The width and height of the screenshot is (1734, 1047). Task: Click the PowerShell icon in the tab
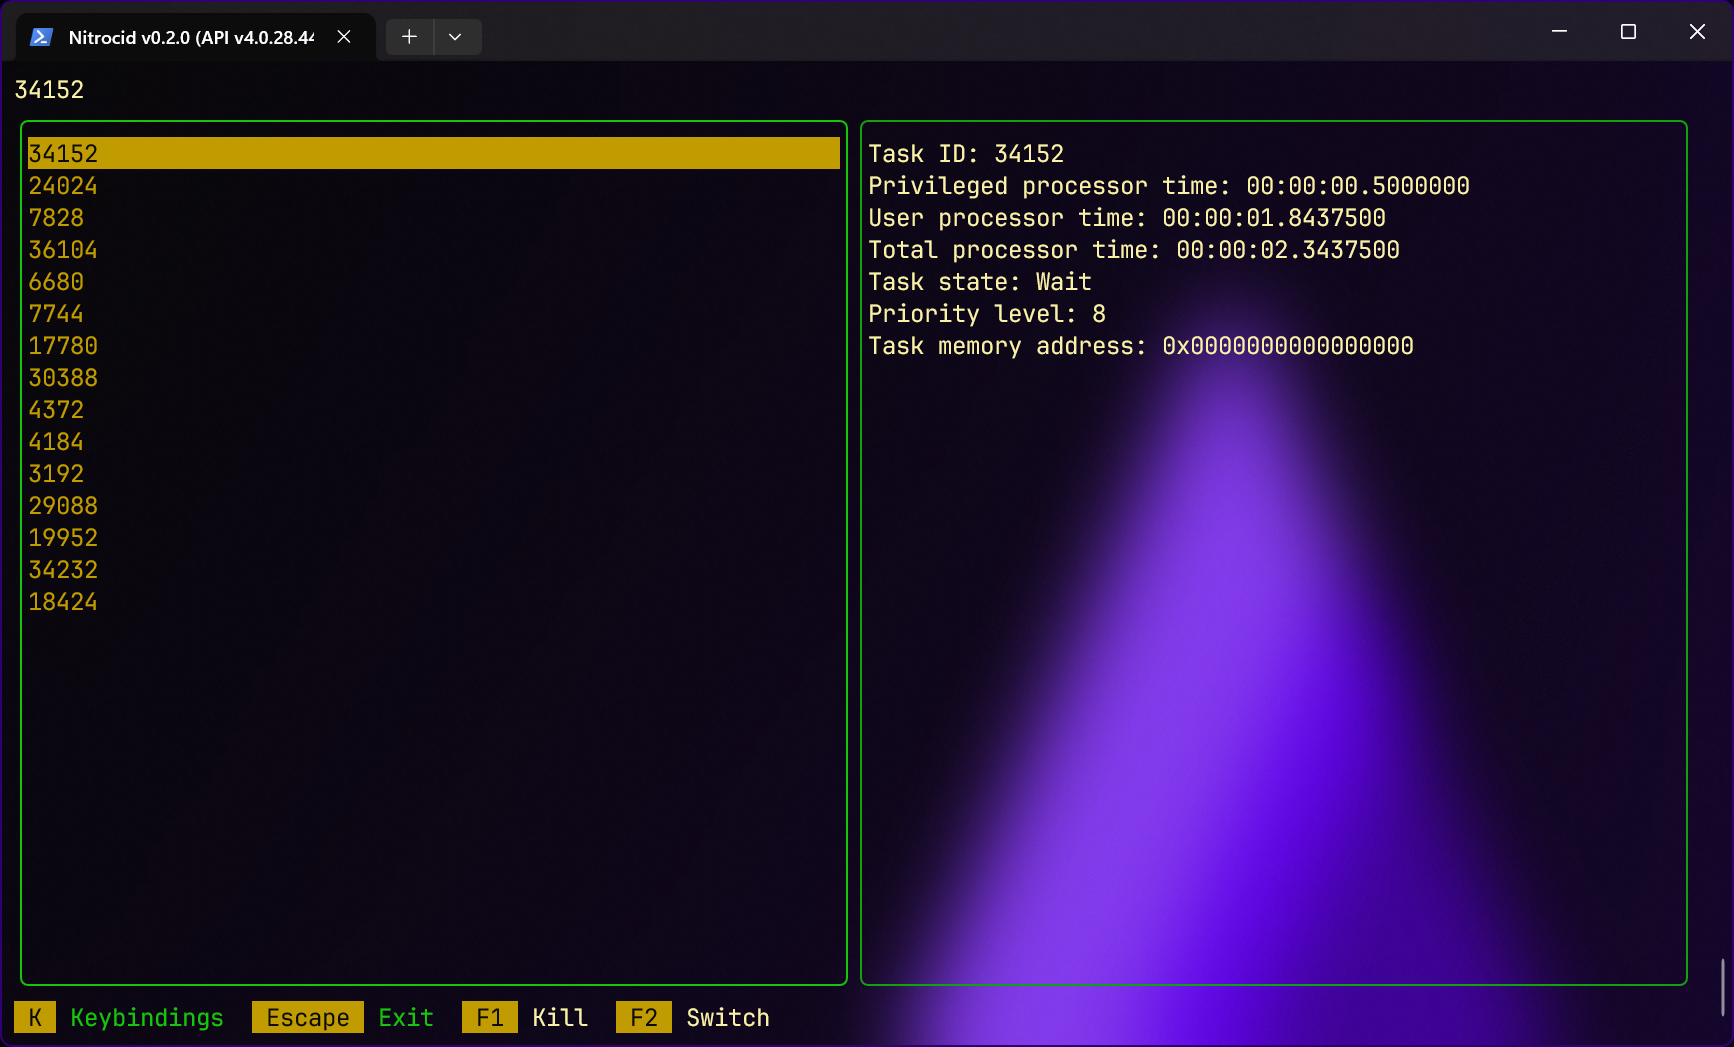pyautogui.click(x=41, y=37)
